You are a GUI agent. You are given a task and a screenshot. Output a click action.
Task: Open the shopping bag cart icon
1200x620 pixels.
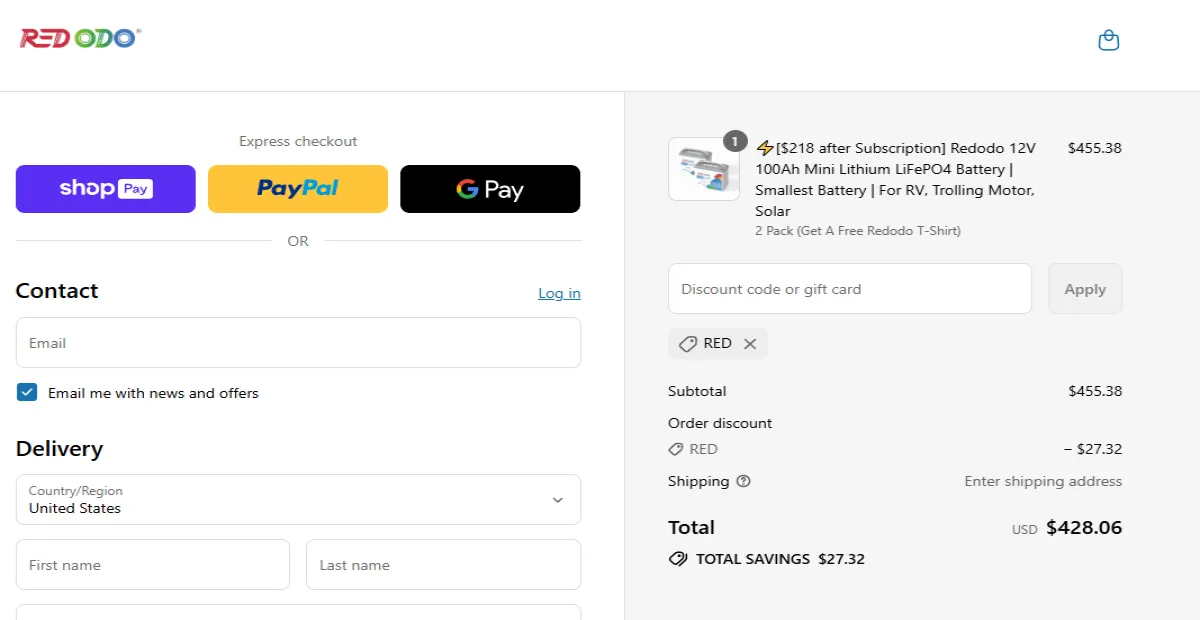pos(1108,41)
